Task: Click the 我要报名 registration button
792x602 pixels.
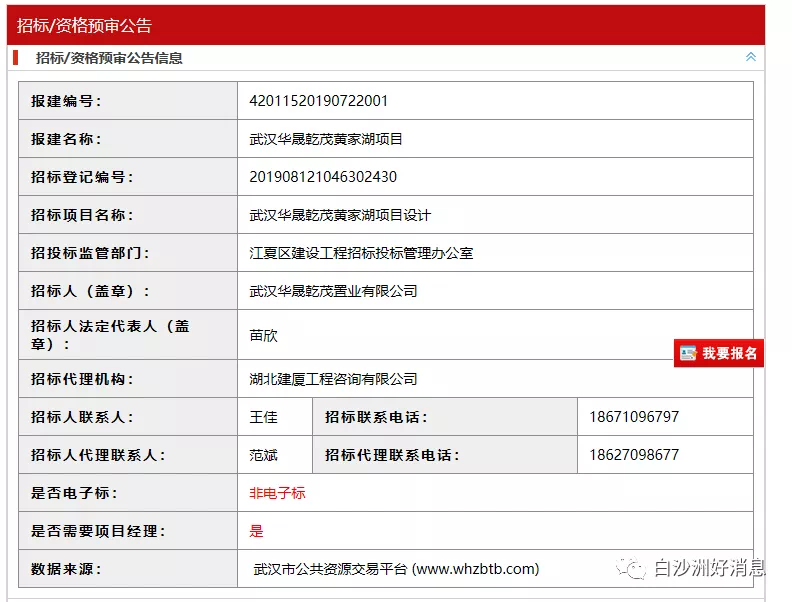Action: (x=718, y=353)
